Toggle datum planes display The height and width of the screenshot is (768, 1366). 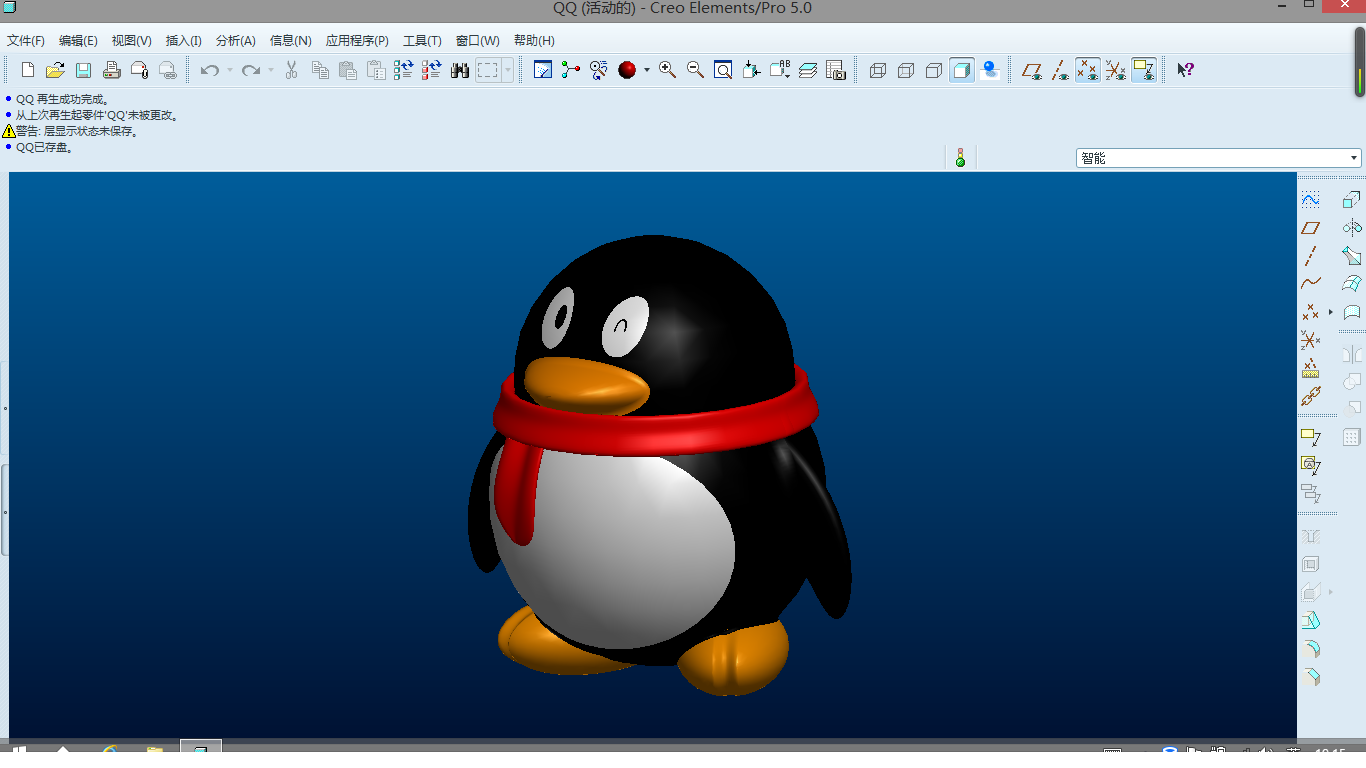pyautogui.click(x=1032, y=70)
